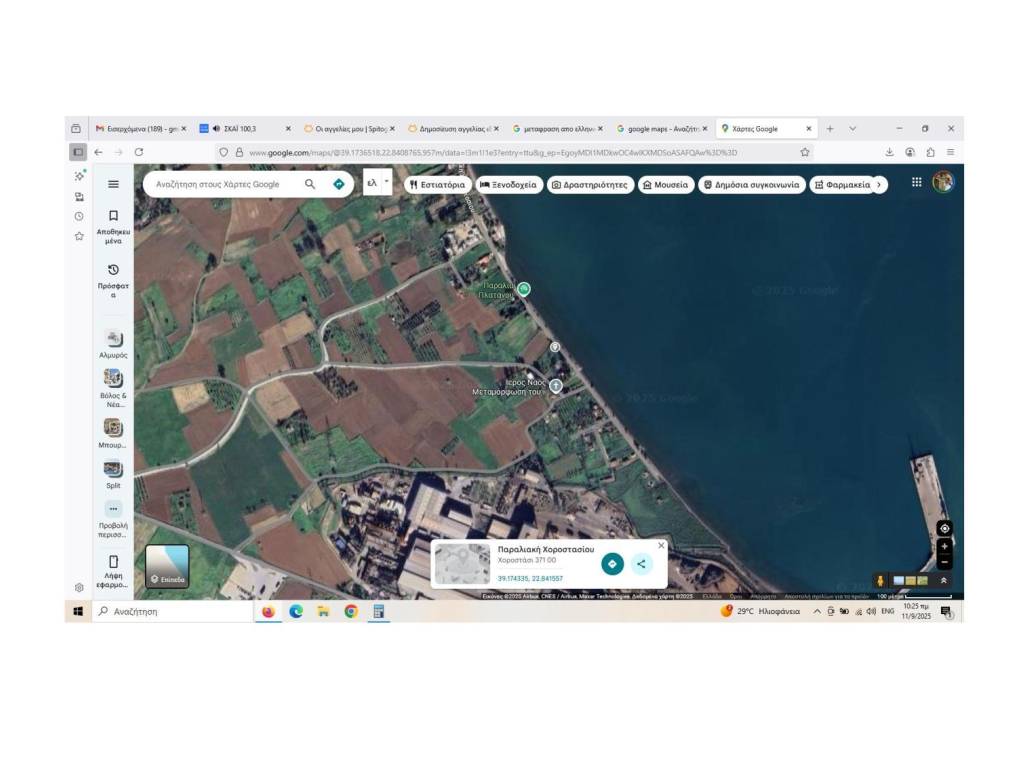Viewport: 1024px width, 768px height.
Task: Select the Ξενοδοχεία (Hotels) category chip
Action: click(508, 185)
